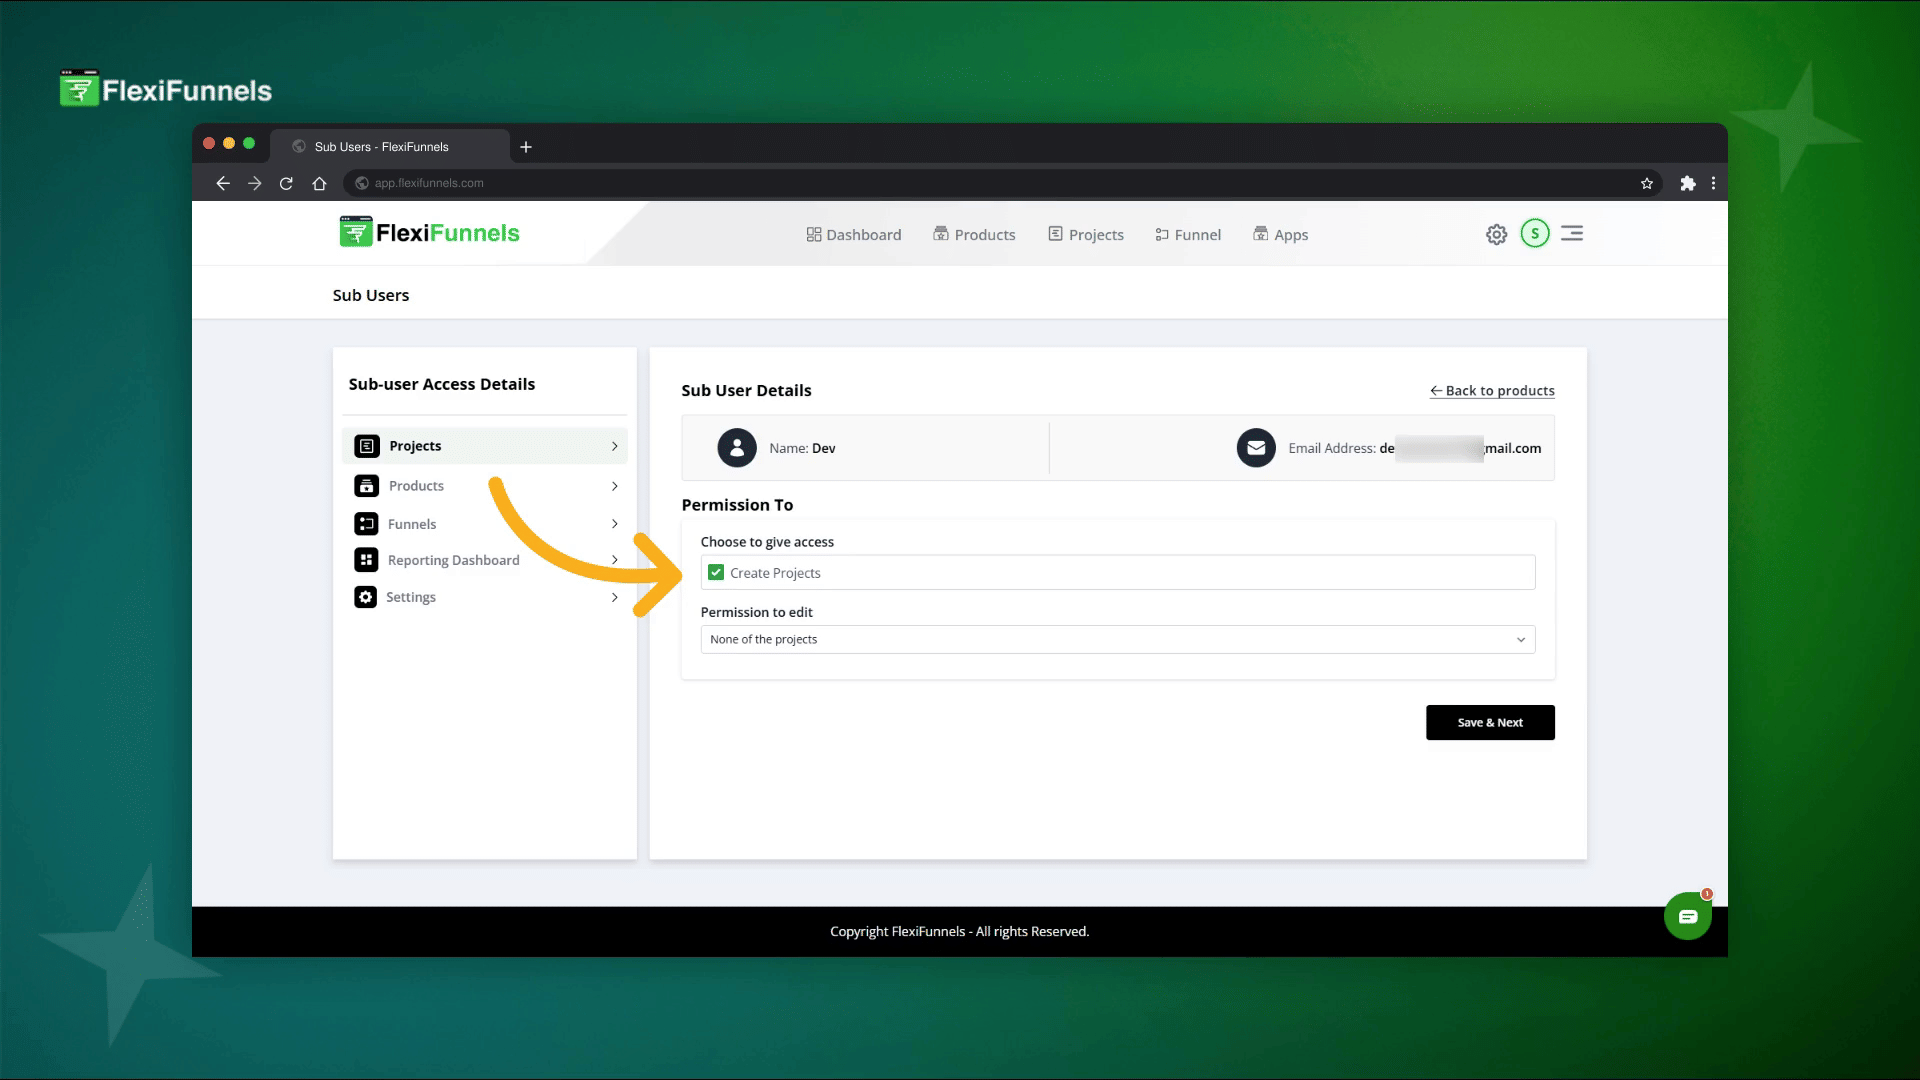
Task: Click the browser extensions puzzle icon
Action: 1688,183
